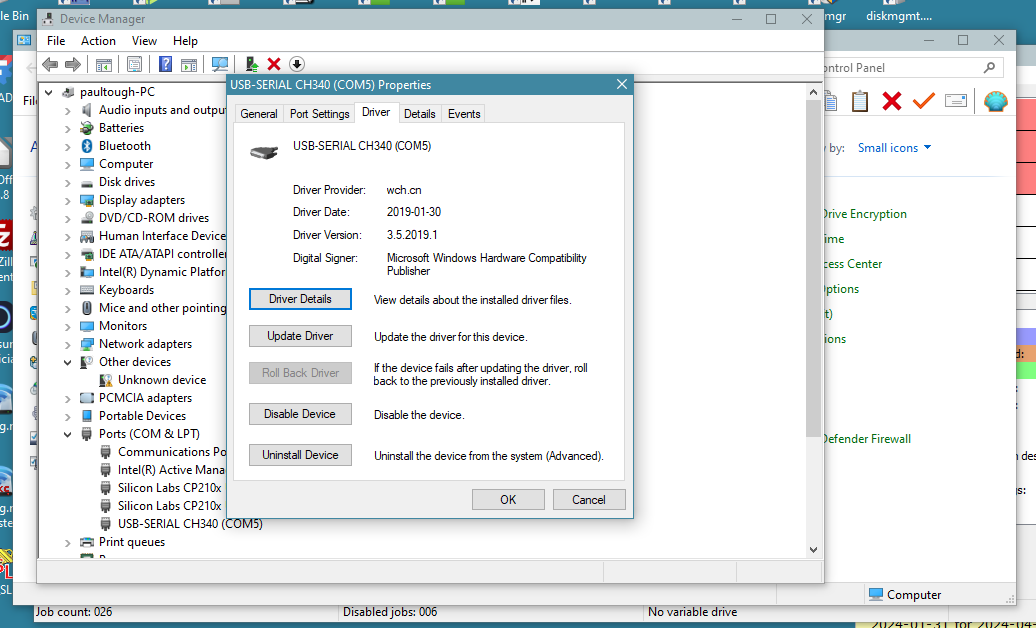This screenshot has height=628, width=1036.
Task: Click the Intel(R) Active Management port entry
Action: coord(171,470)
